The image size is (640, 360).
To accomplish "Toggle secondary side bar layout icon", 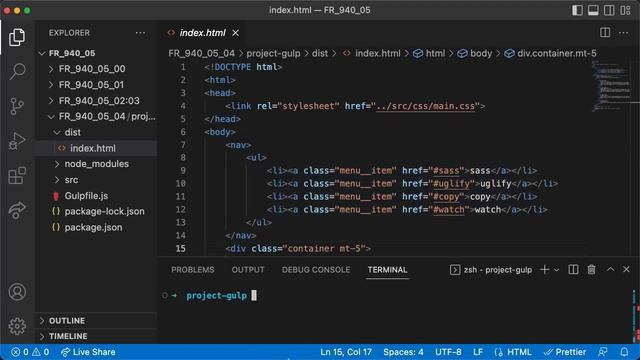I will coord(609,10).
